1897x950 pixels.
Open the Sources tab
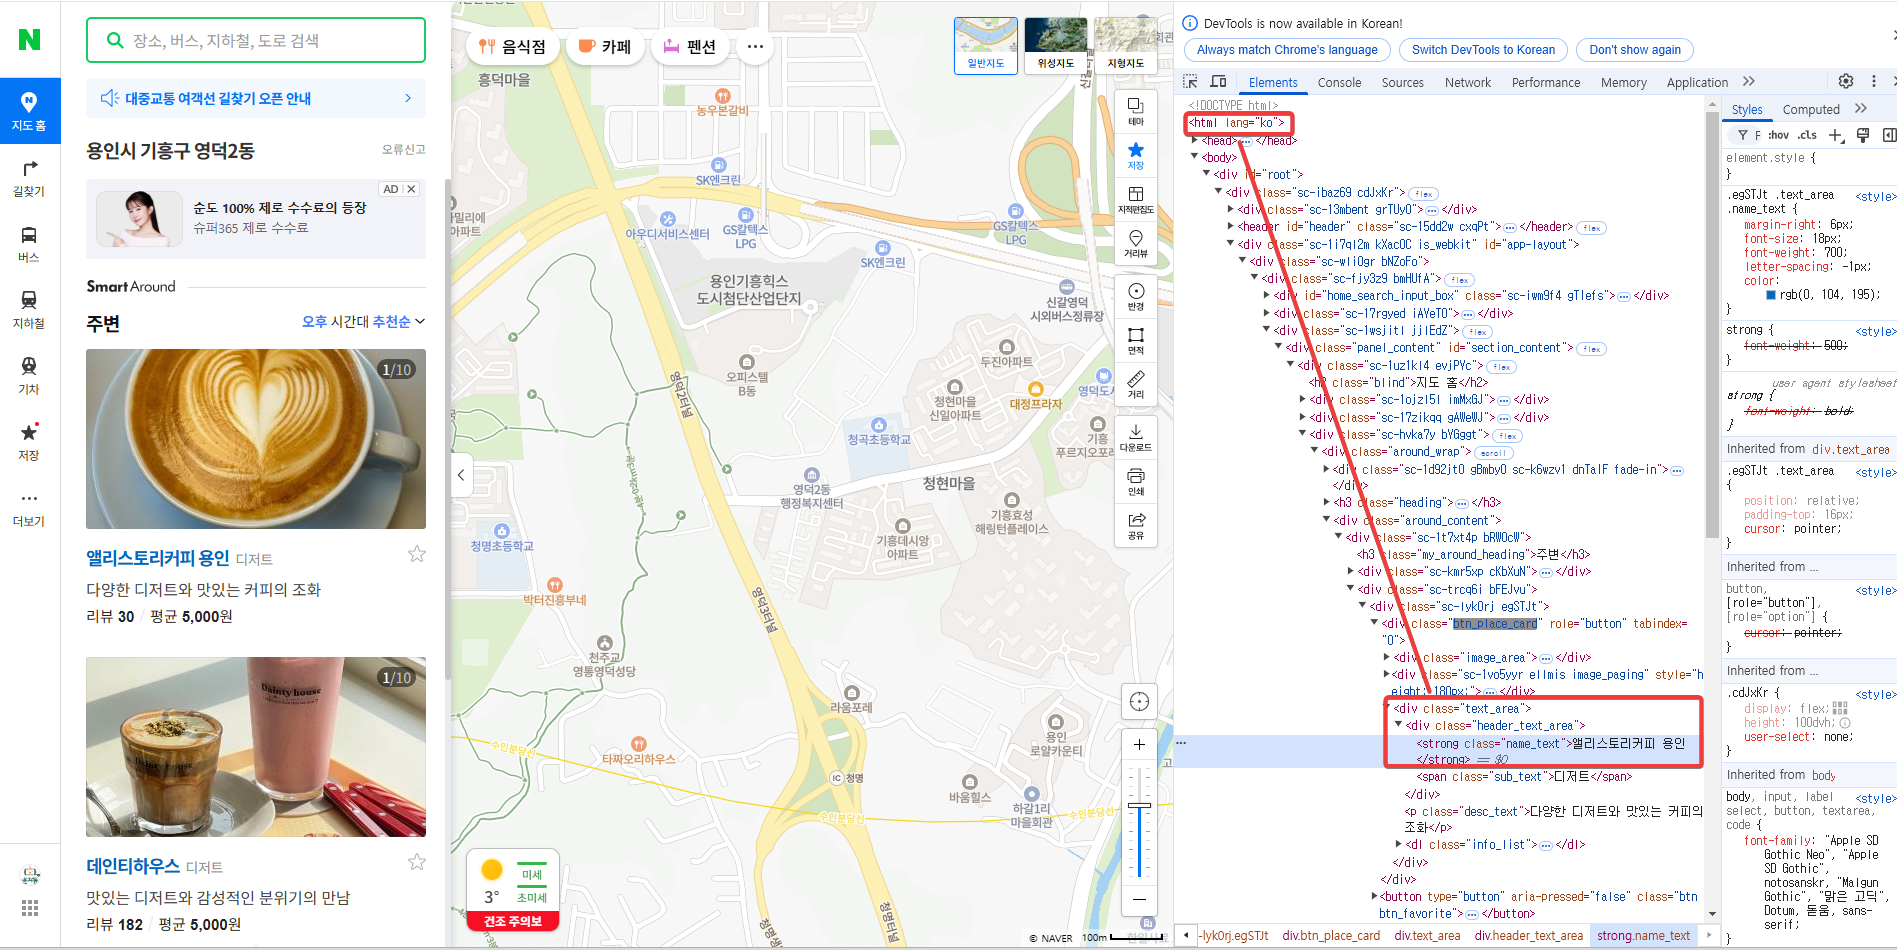(x=1403, y=82)
